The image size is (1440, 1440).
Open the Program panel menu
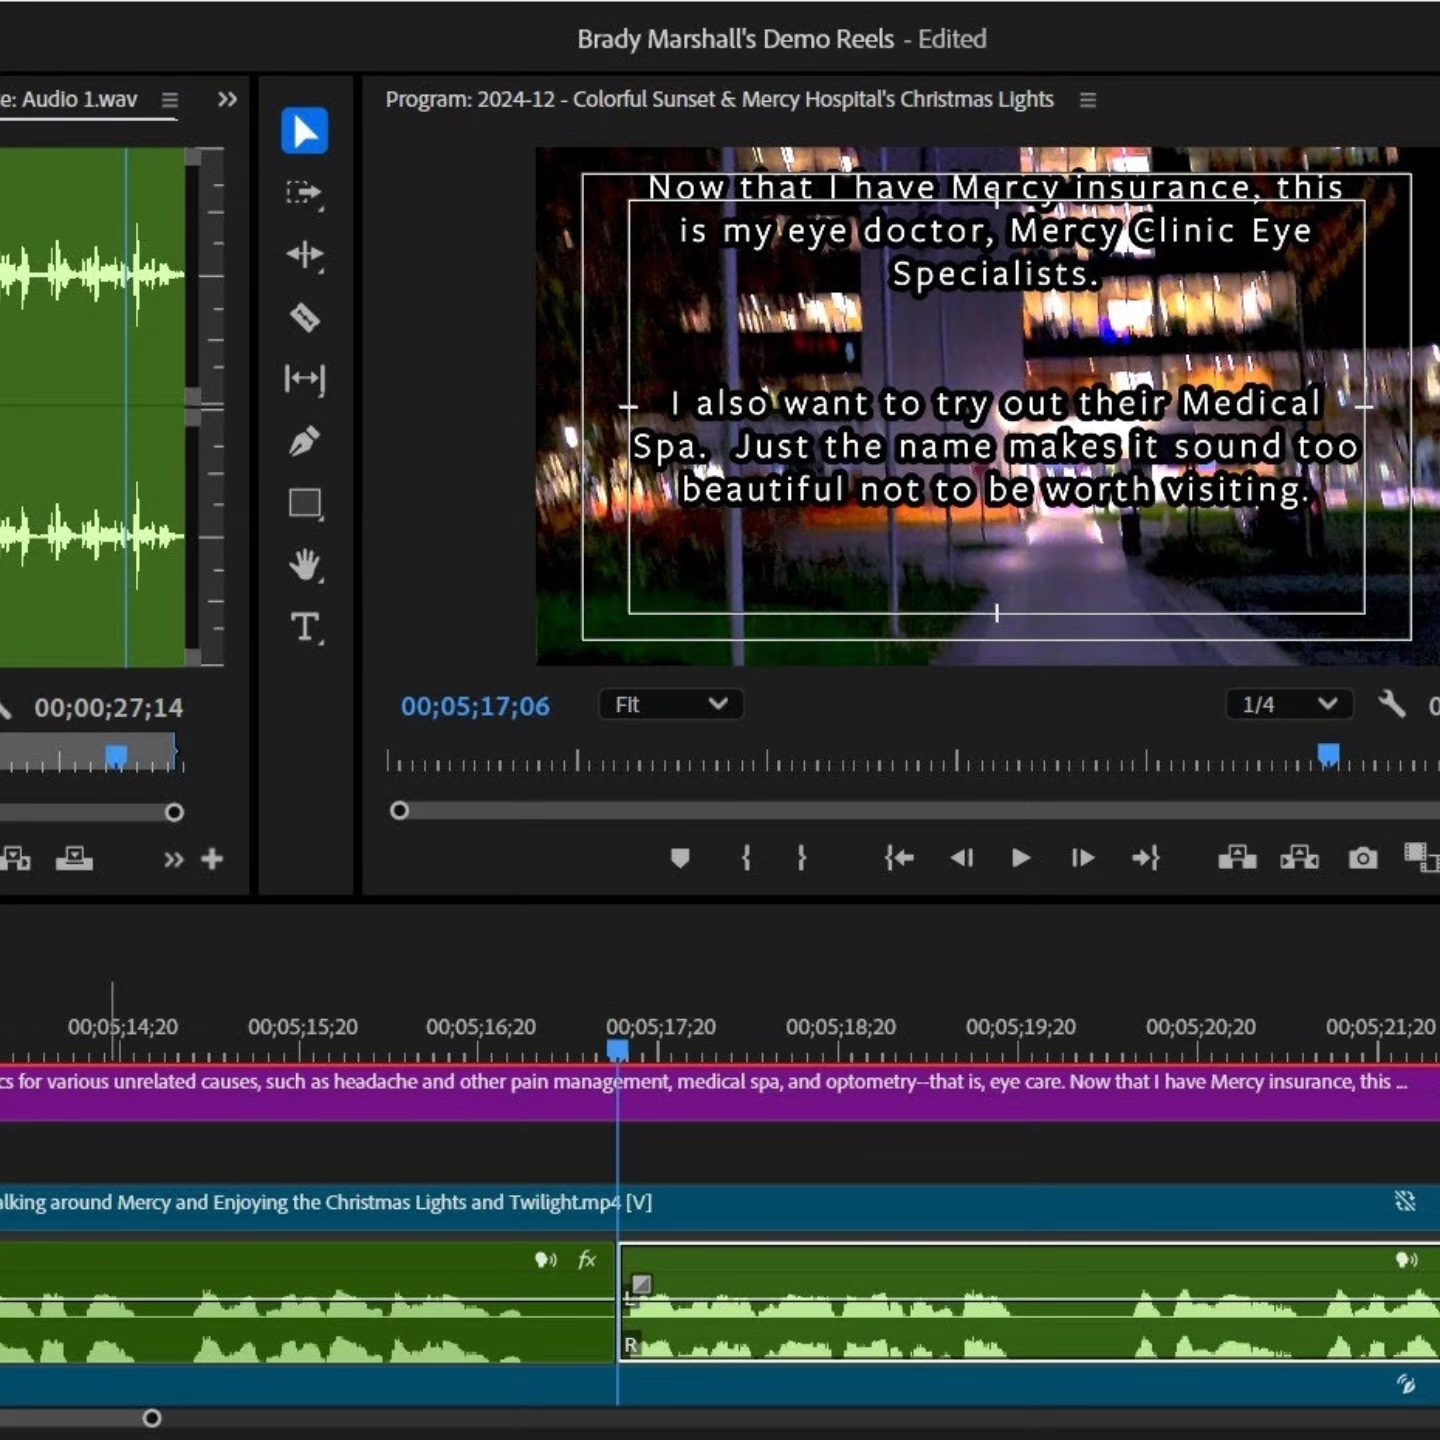(1088, 100)
